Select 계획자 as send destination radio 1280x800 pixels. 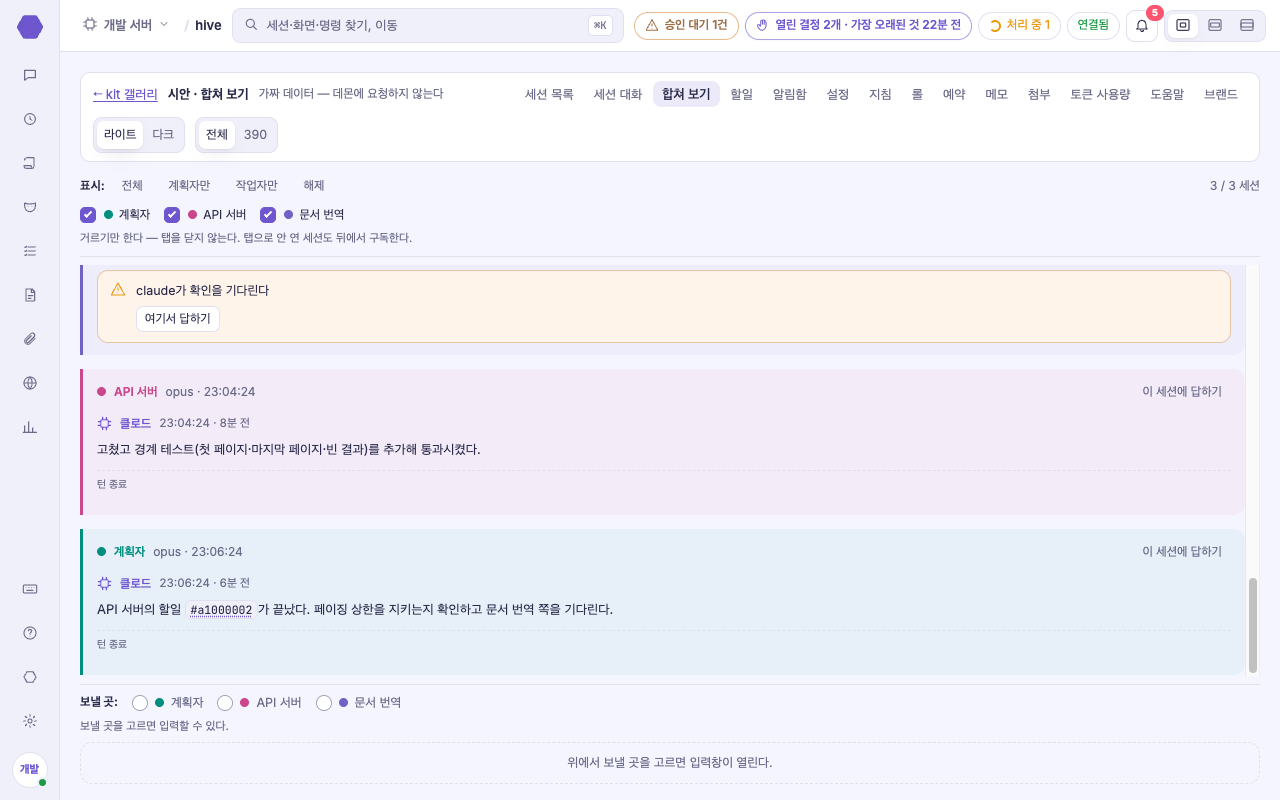pyautogui.click(x=140, y=703)
